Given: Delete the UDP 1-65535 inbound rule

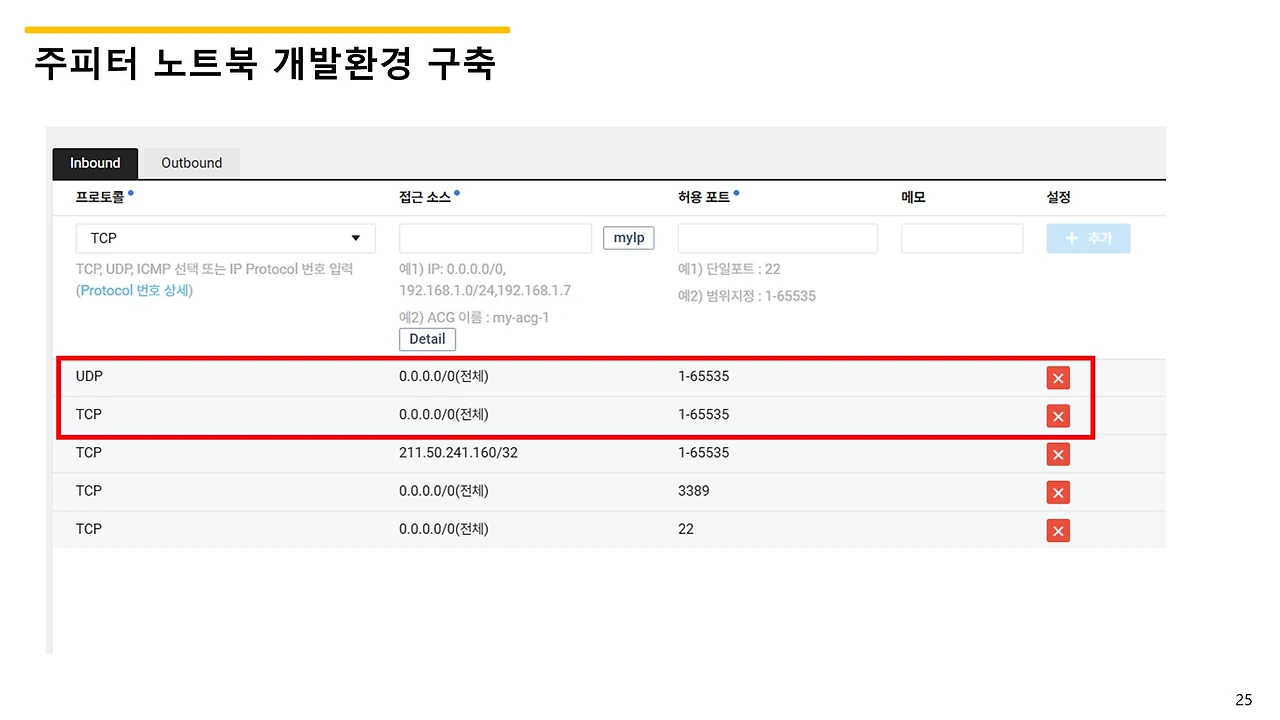Looking at the screenshot, I should [x=1058, y=377].
